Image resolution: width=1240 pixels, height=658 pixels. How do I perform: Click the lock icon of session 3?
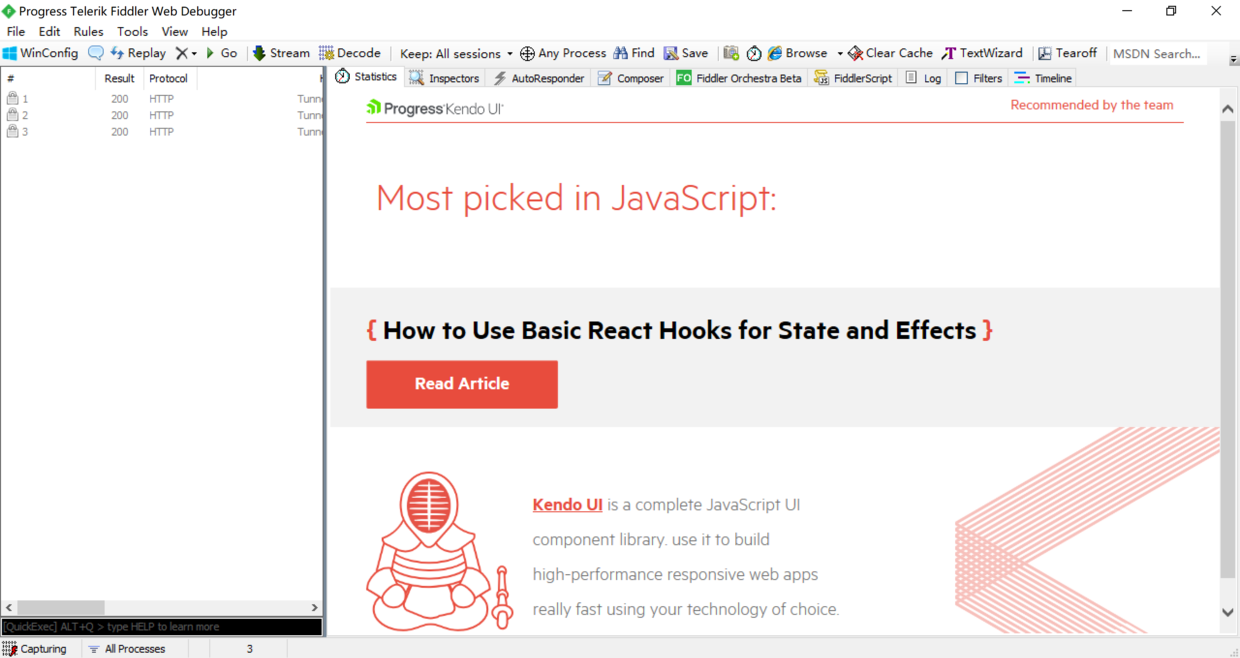tap(13, 131)
